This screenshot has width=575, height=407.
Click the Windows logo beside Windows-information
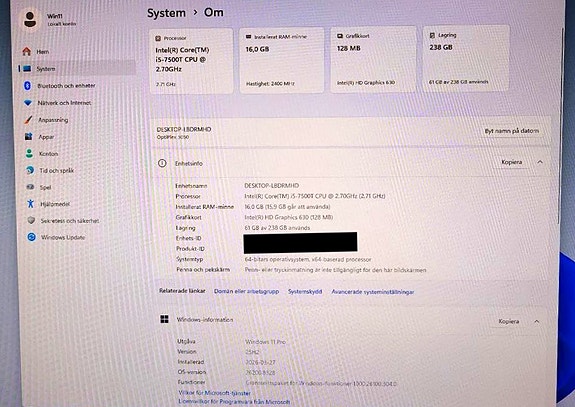[165, 319]
